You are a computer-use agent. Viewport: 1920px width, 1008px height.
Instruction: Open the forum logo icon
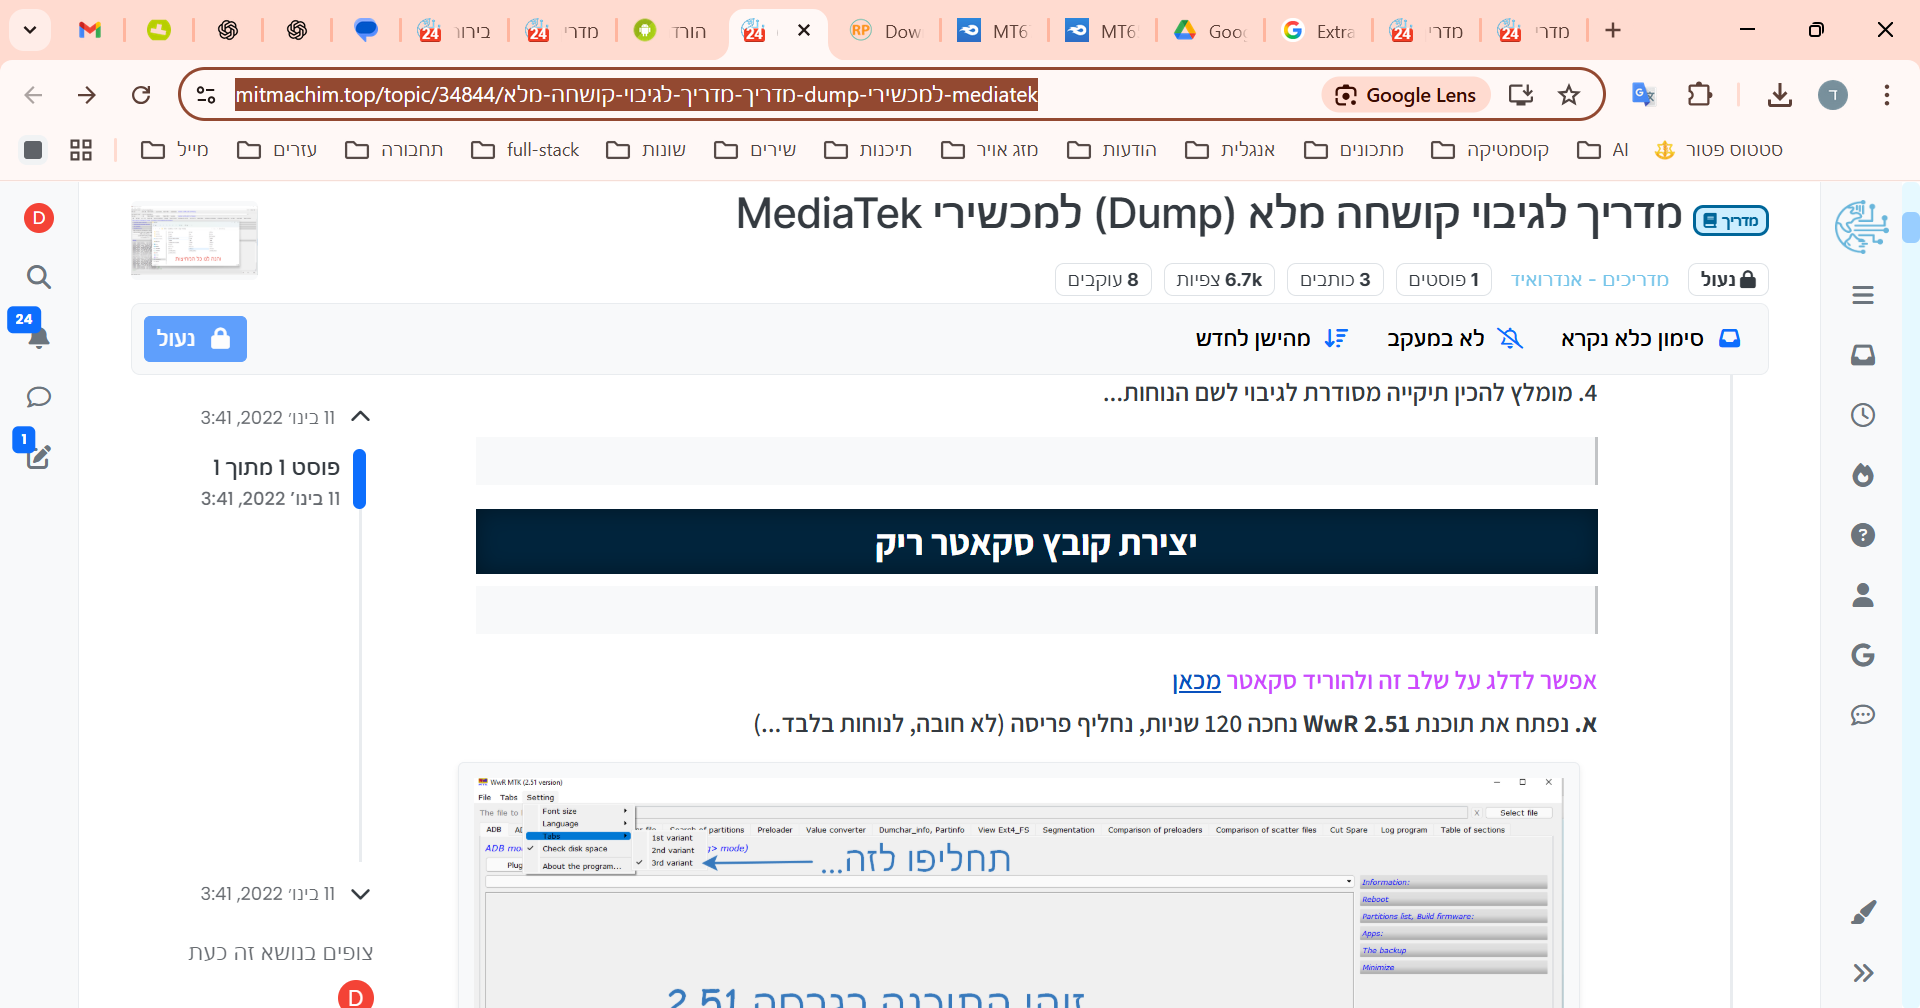coord(1862,226)
